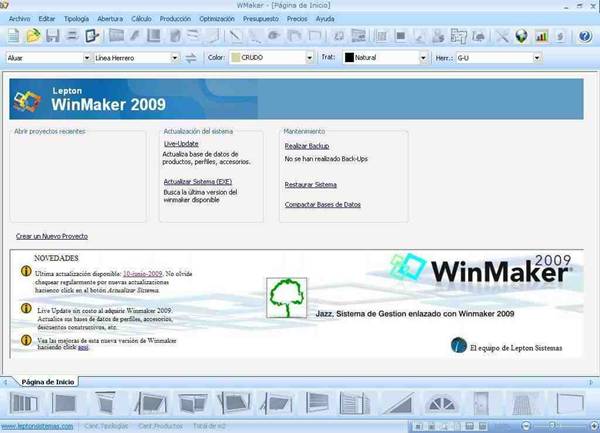
Task: Select the louvered shutter with frame typology icon
Action: (x=354, y=403)
